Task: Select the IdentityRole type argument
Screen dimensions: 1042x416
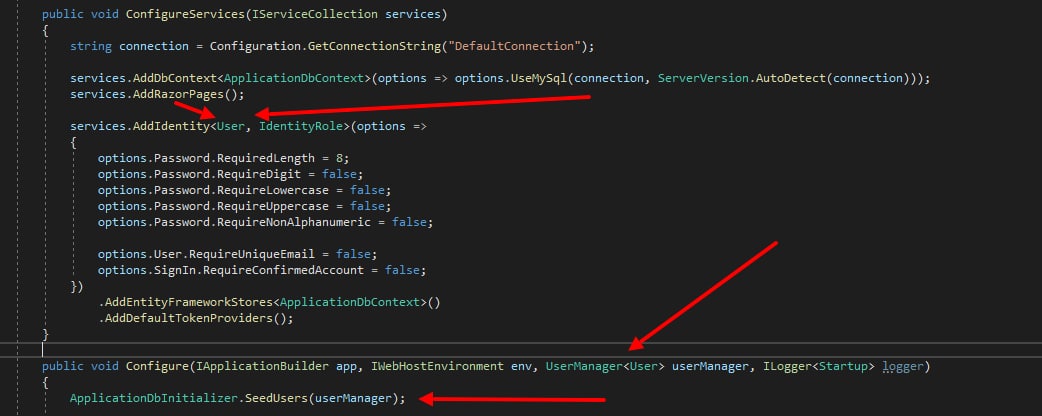Action: (x=300, y=126)
